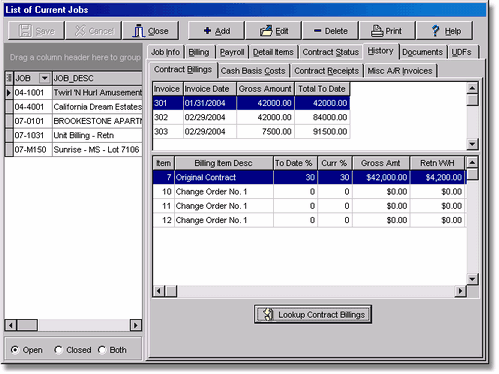Click job list horizontal scroll right arrow
Screen dimensions: 499x374
(x=135, y=325)
